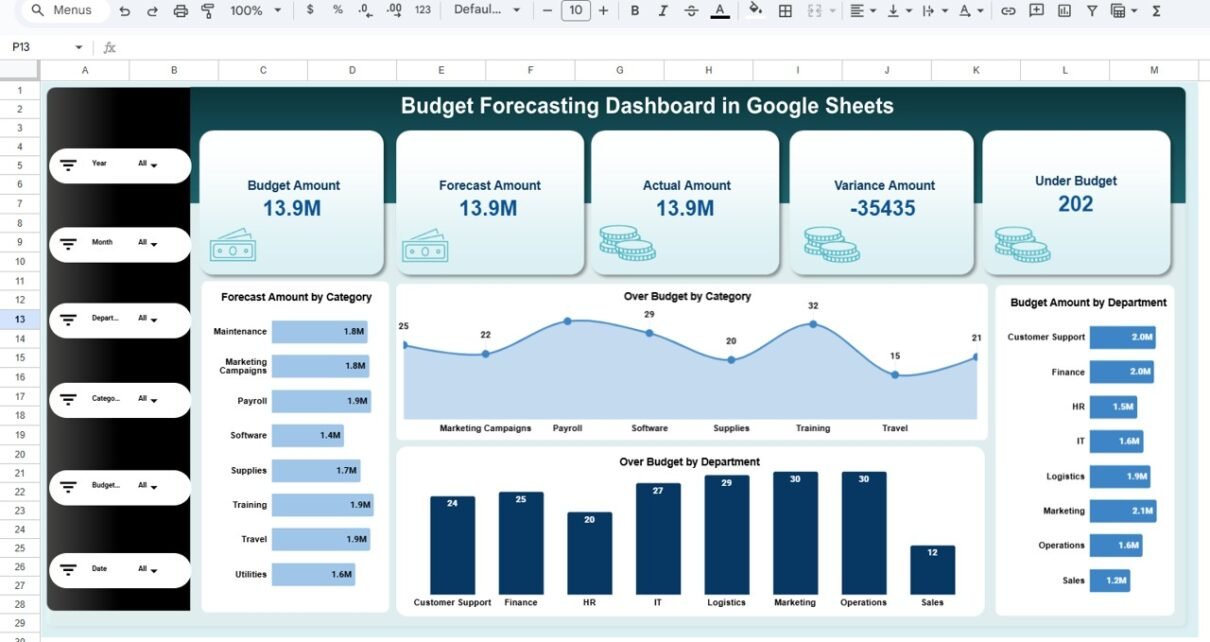The width and height of the screenshot is (1210, 642).
Task: Click the Borders icon
Action: pyautogui.click(x=786, y=11)
